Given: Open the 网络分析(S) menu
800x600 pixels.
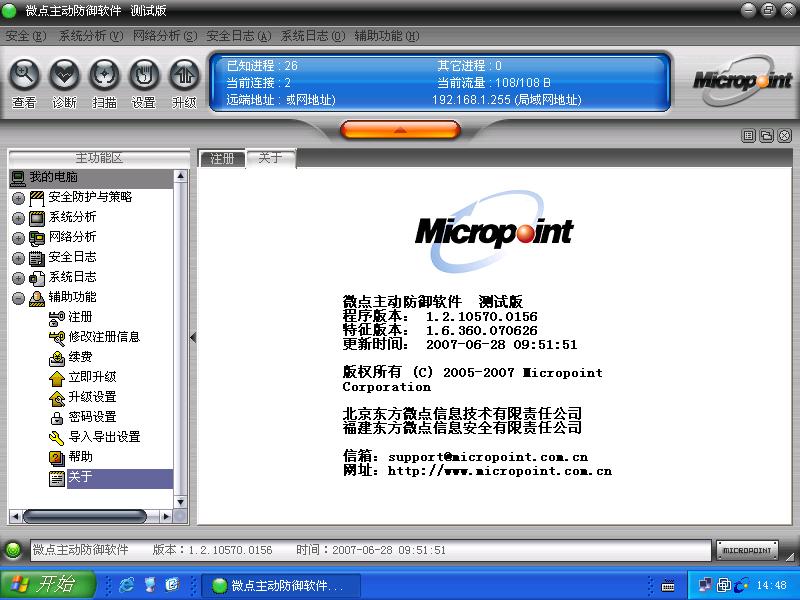Looking at the screenshot, I should (165, 36).
